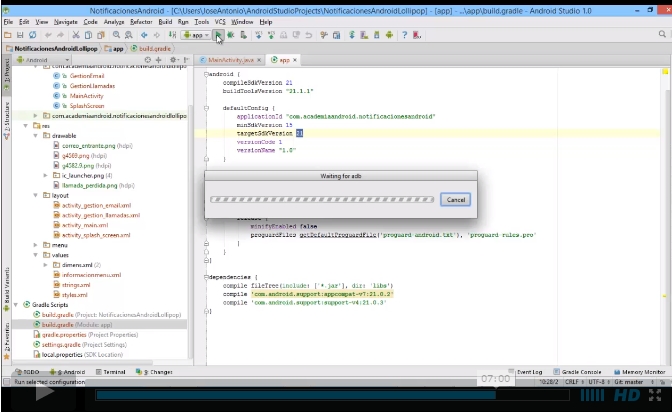Click the Find magnifier icon
The width and height of the screenshot is (672, 412).
click(x=117, y=35)
